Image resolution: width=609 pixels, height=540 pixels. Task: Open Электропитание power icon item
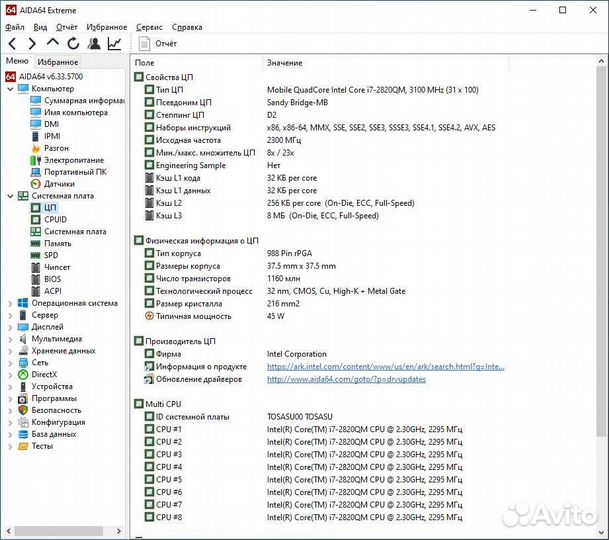(36, 160)
